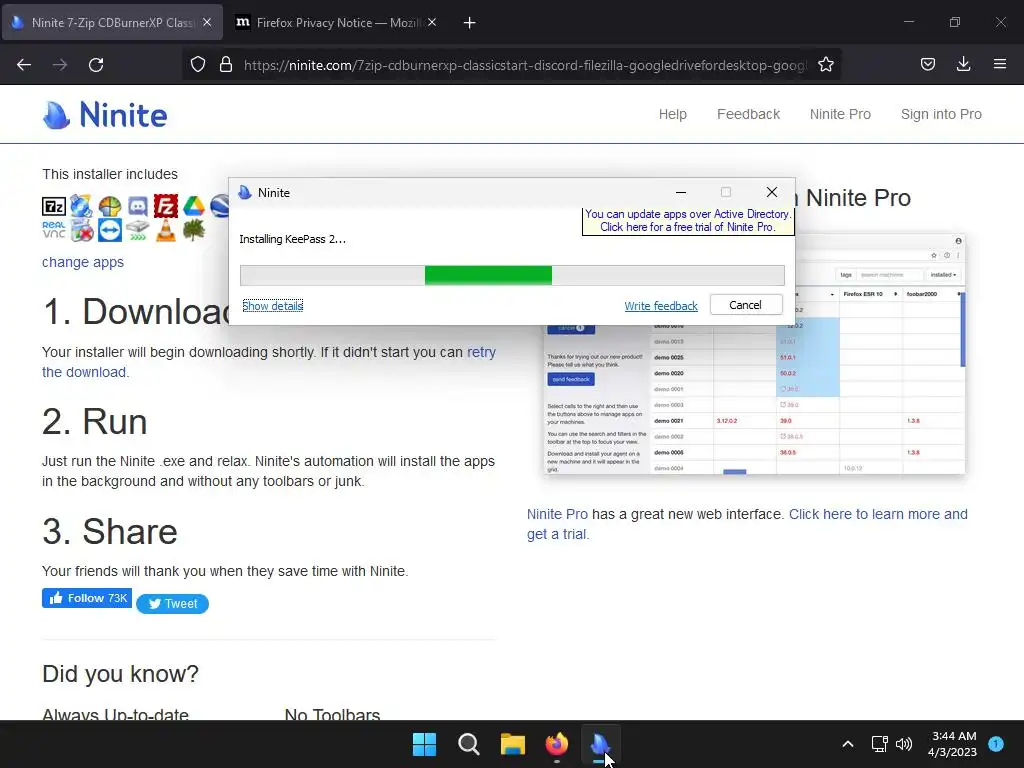Click the 7-Zip app icon

click(54, 206)
